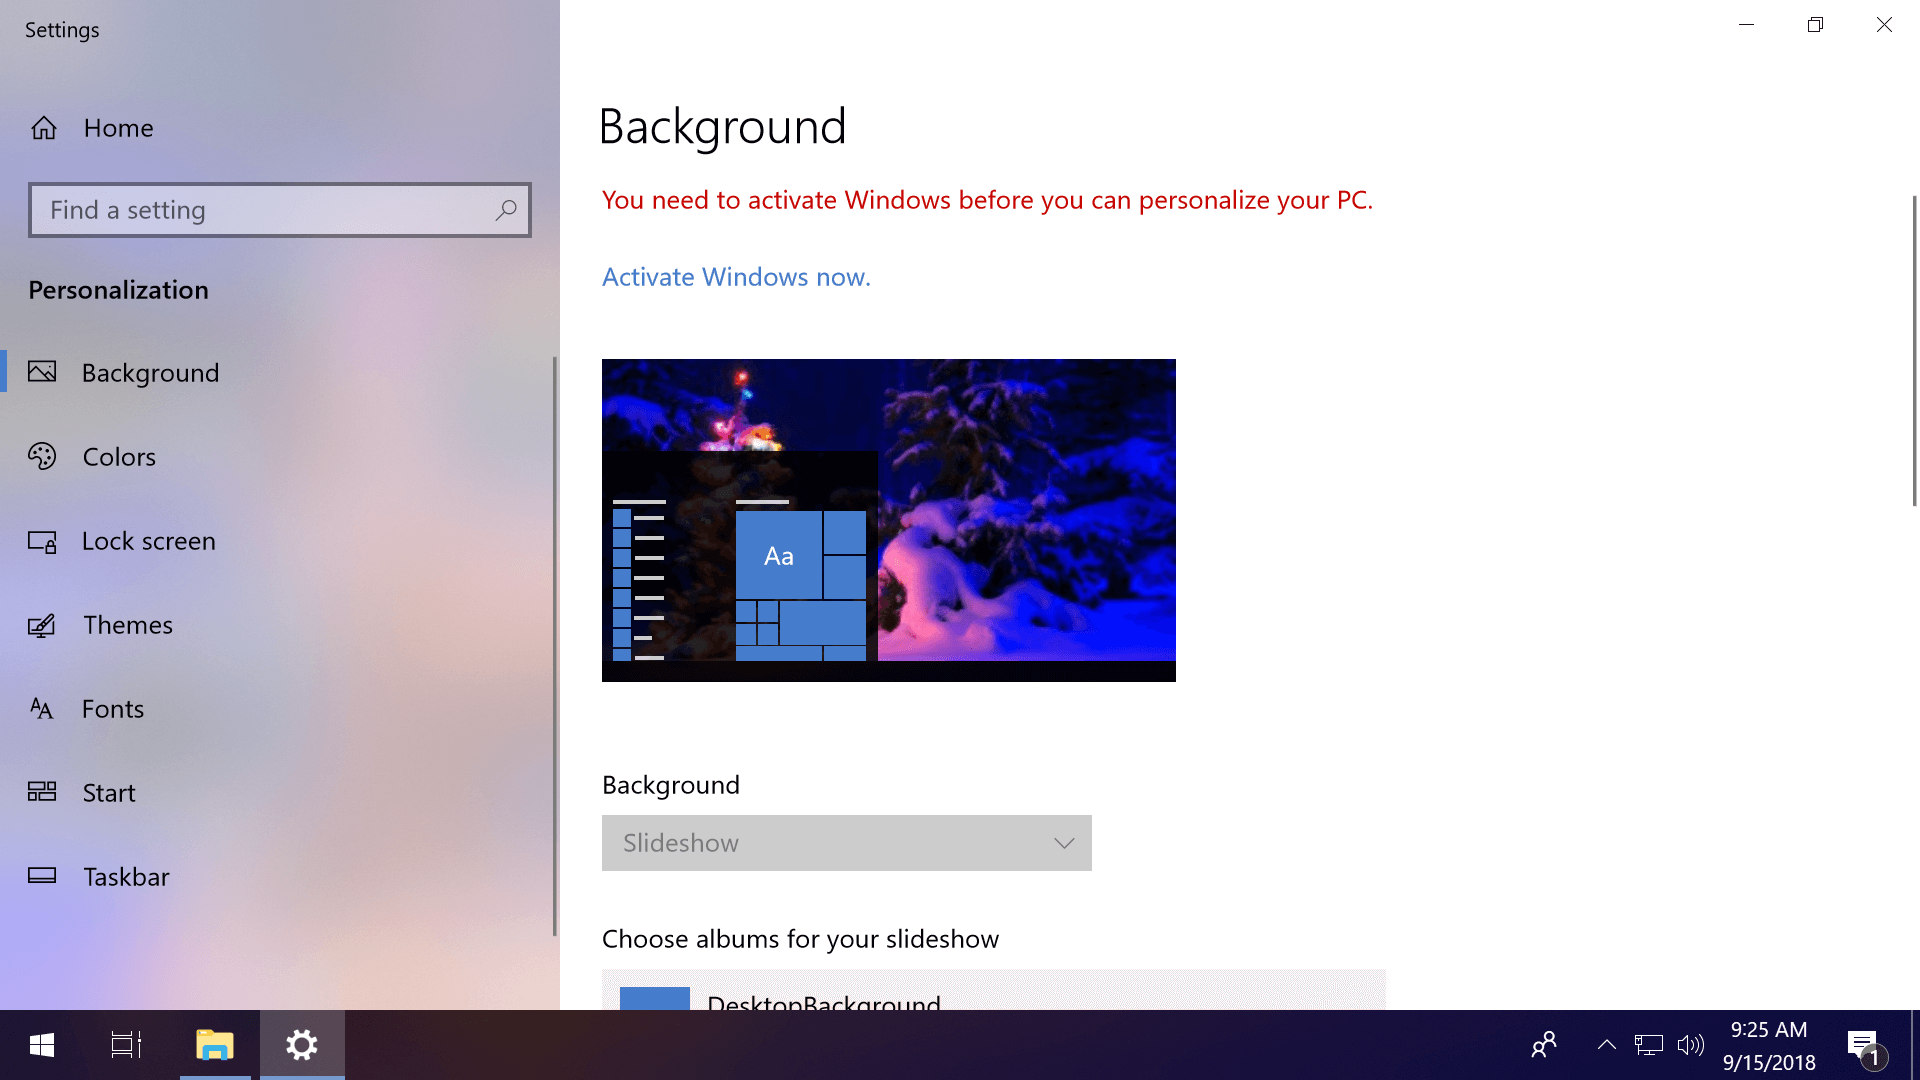
Task: Navigate to Lock screen settings
Action: tap(149, 541)
